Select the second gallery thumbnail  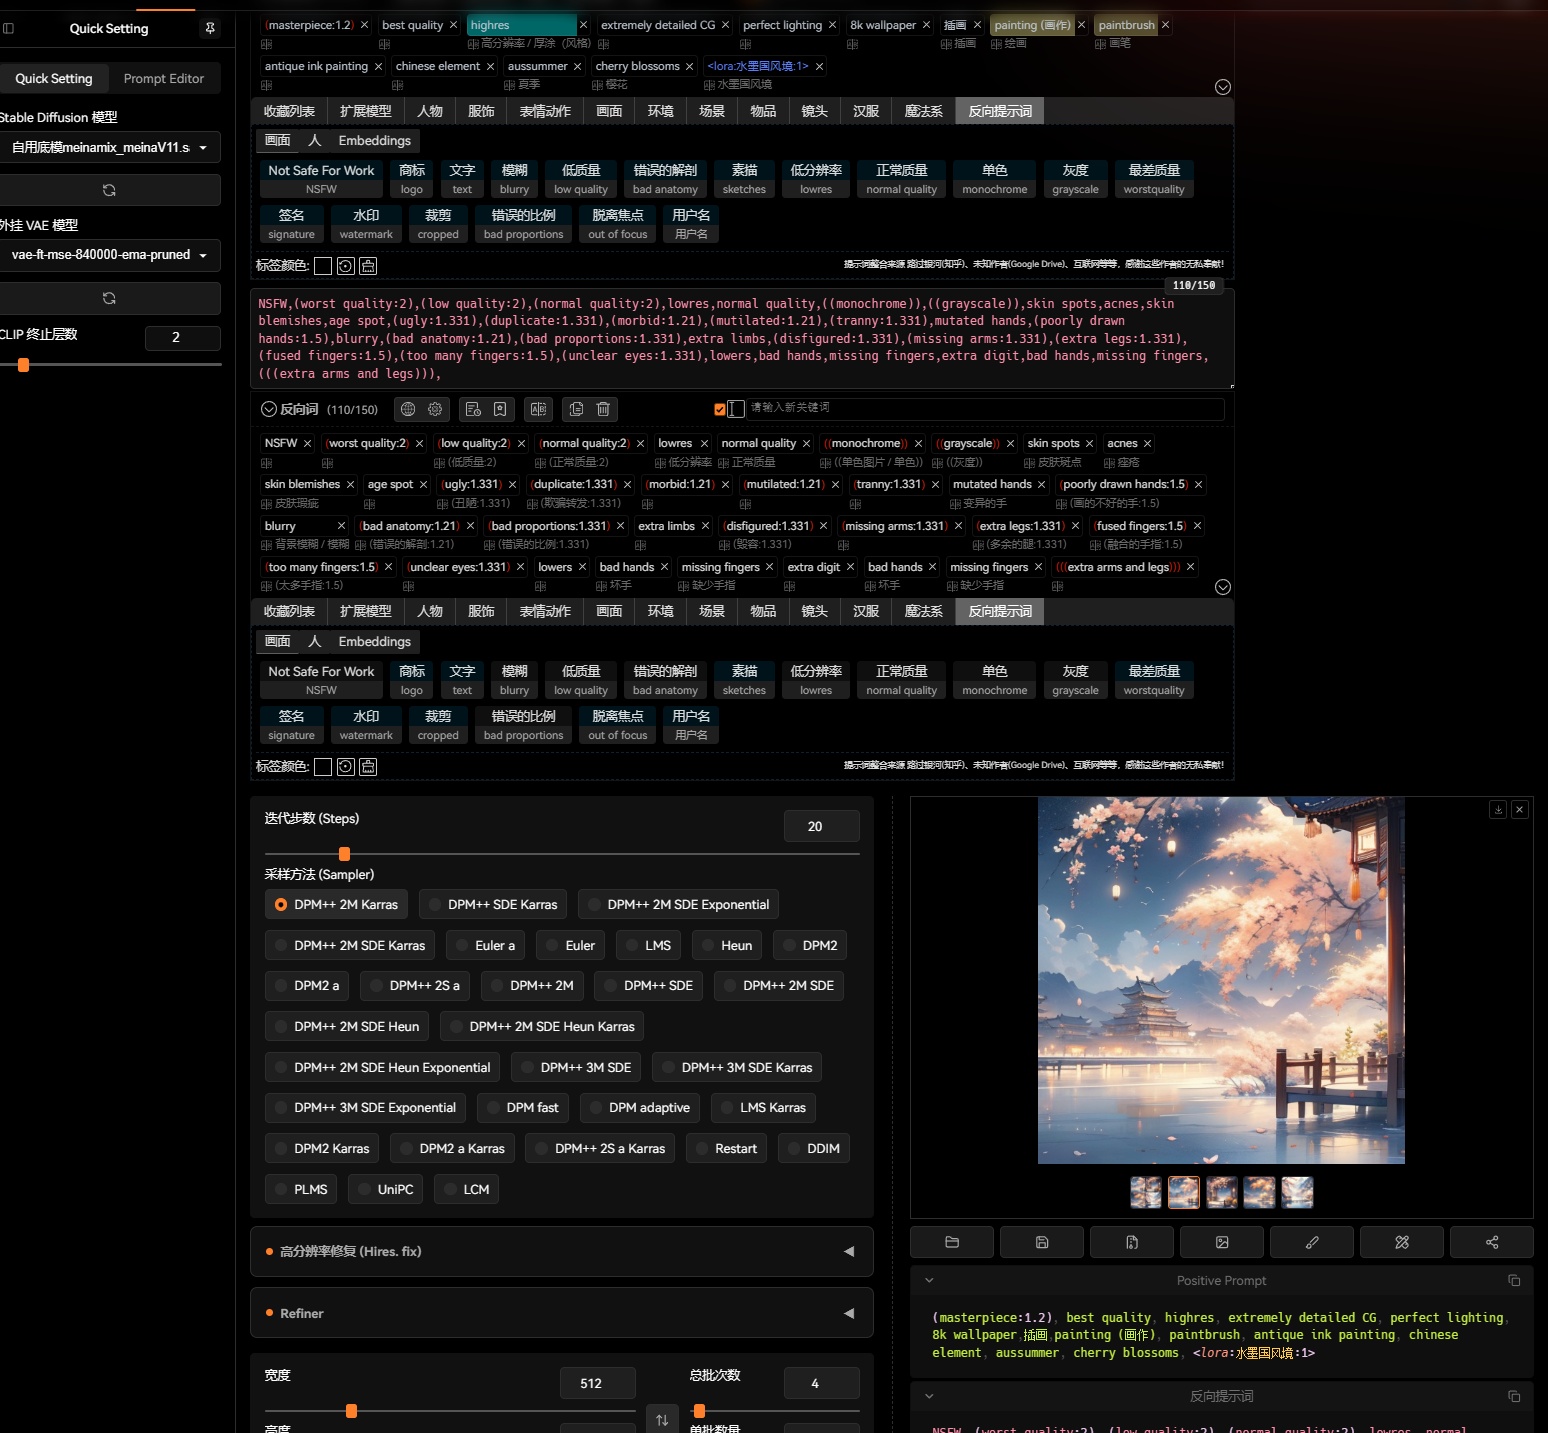click(1184, 1192)
